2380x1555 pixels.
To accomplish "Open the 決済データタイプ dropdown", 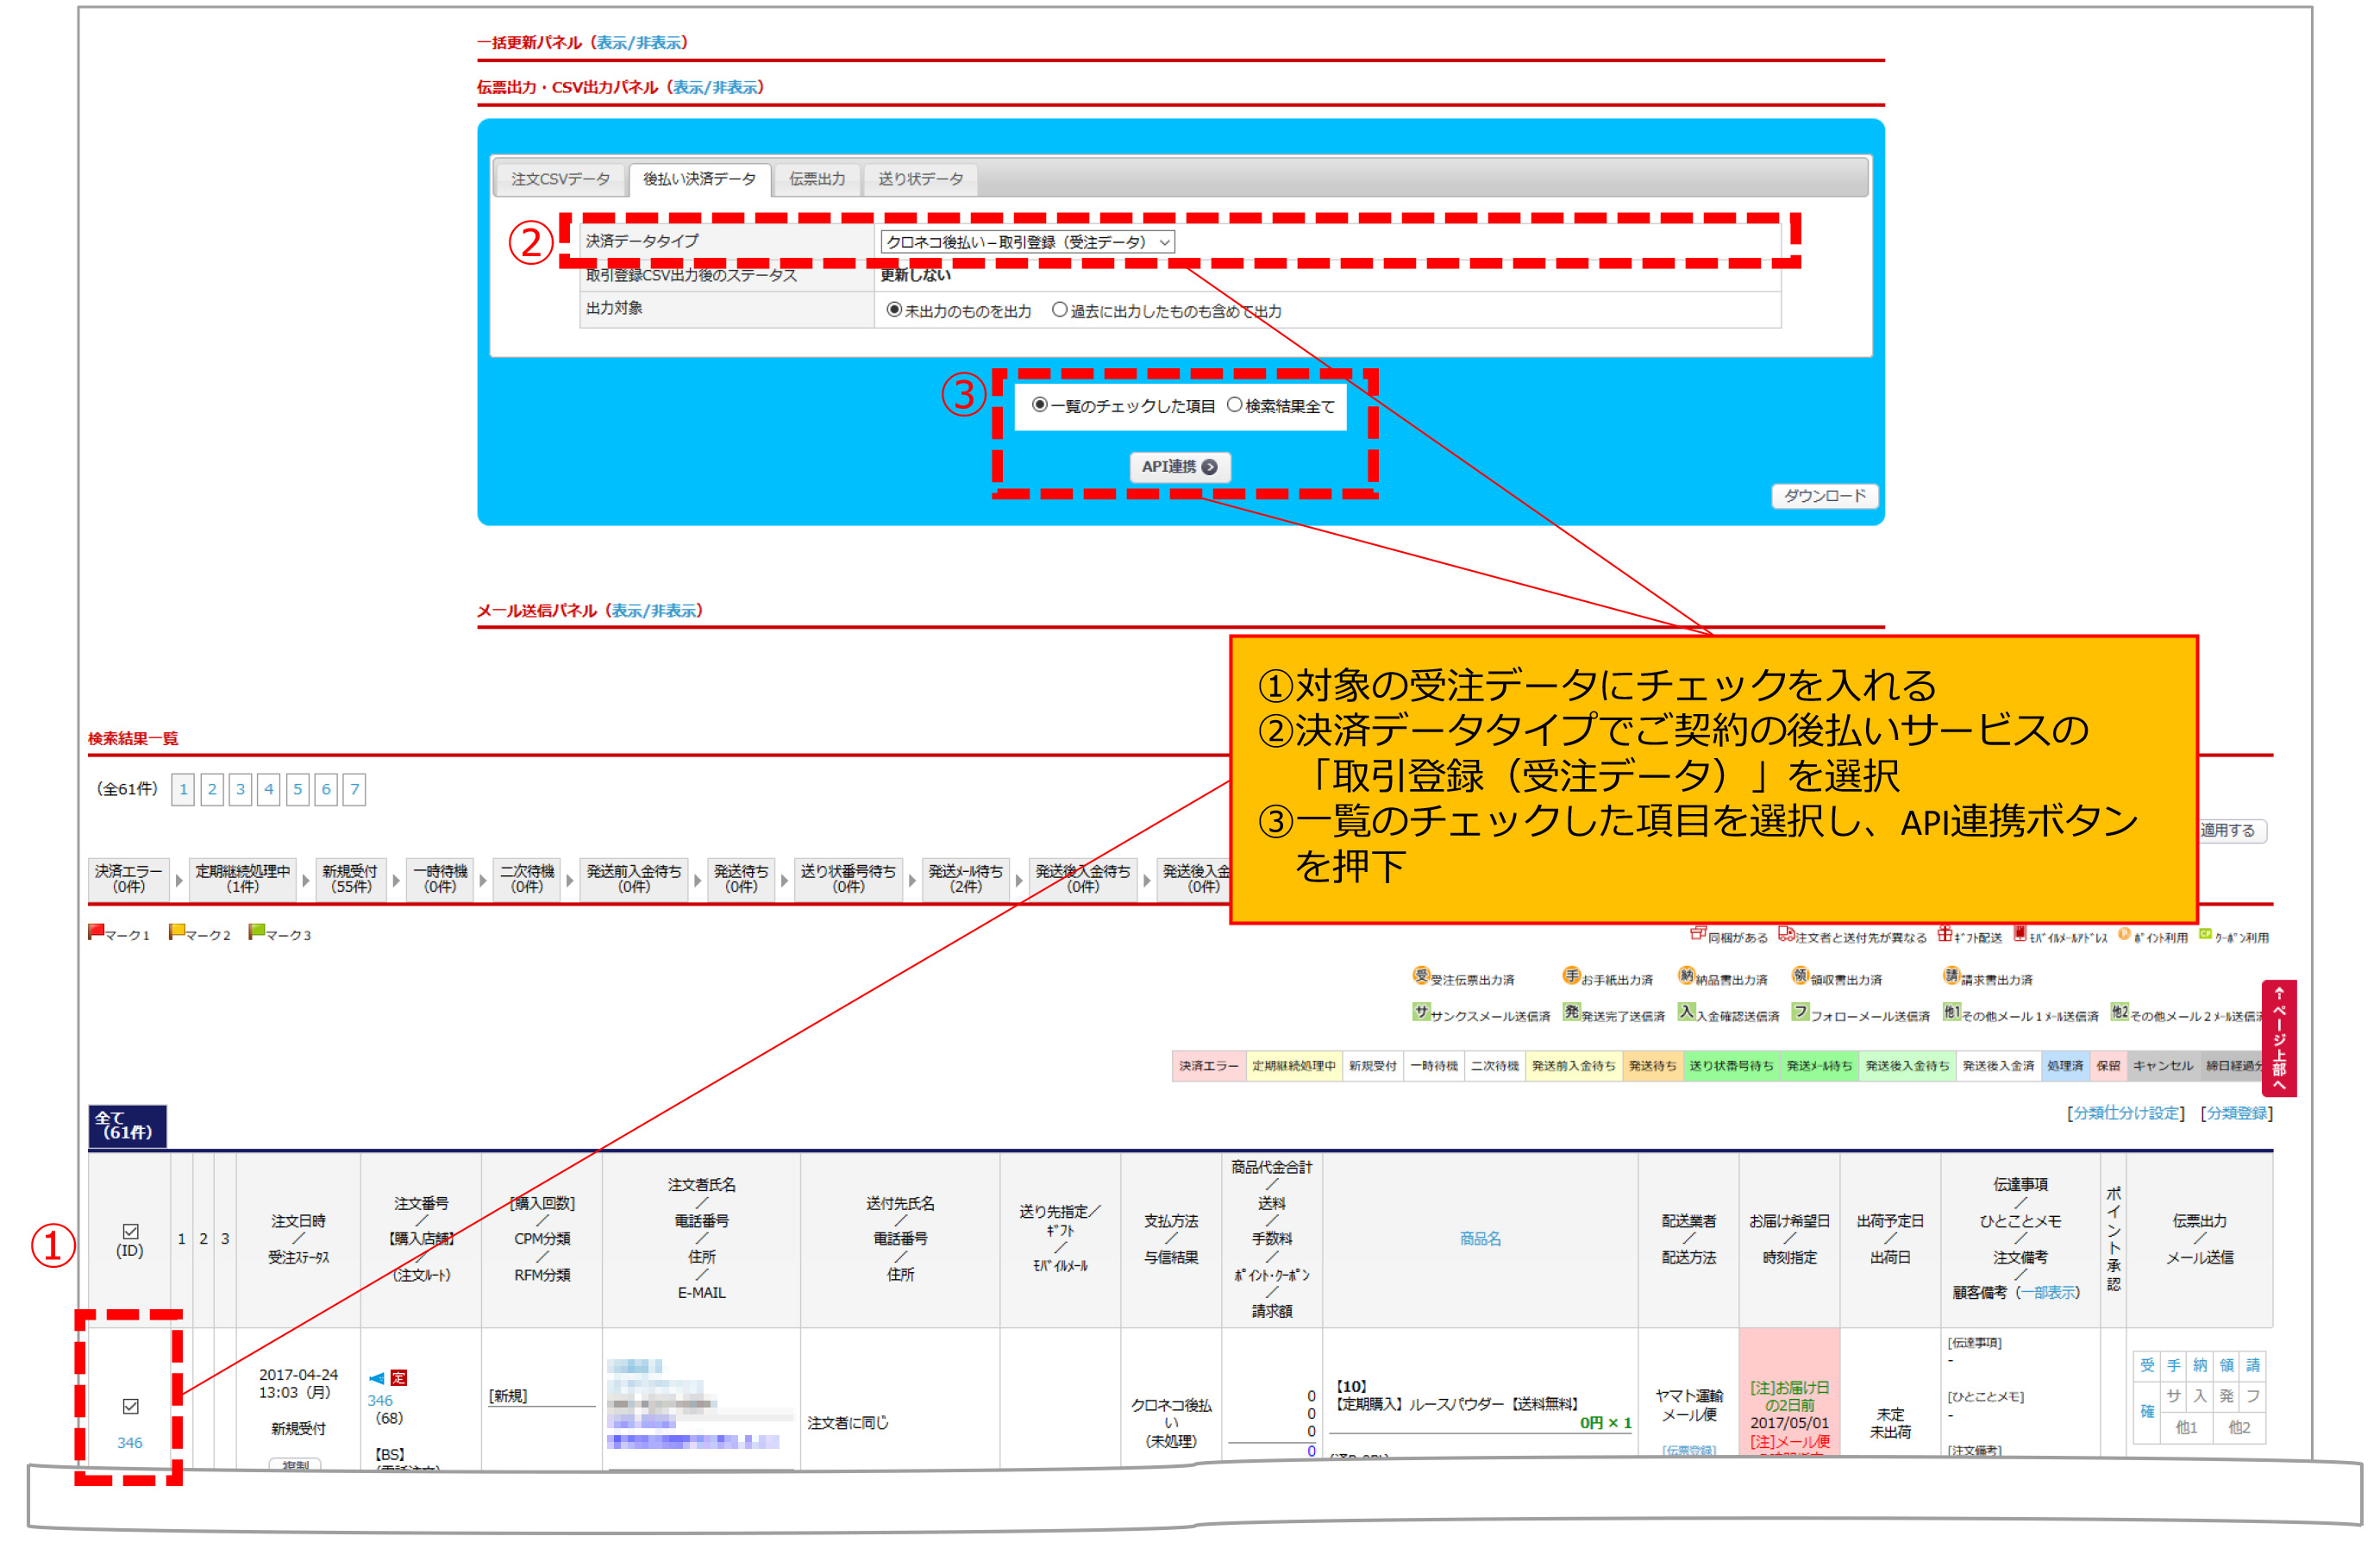I will coord(1027,242).
